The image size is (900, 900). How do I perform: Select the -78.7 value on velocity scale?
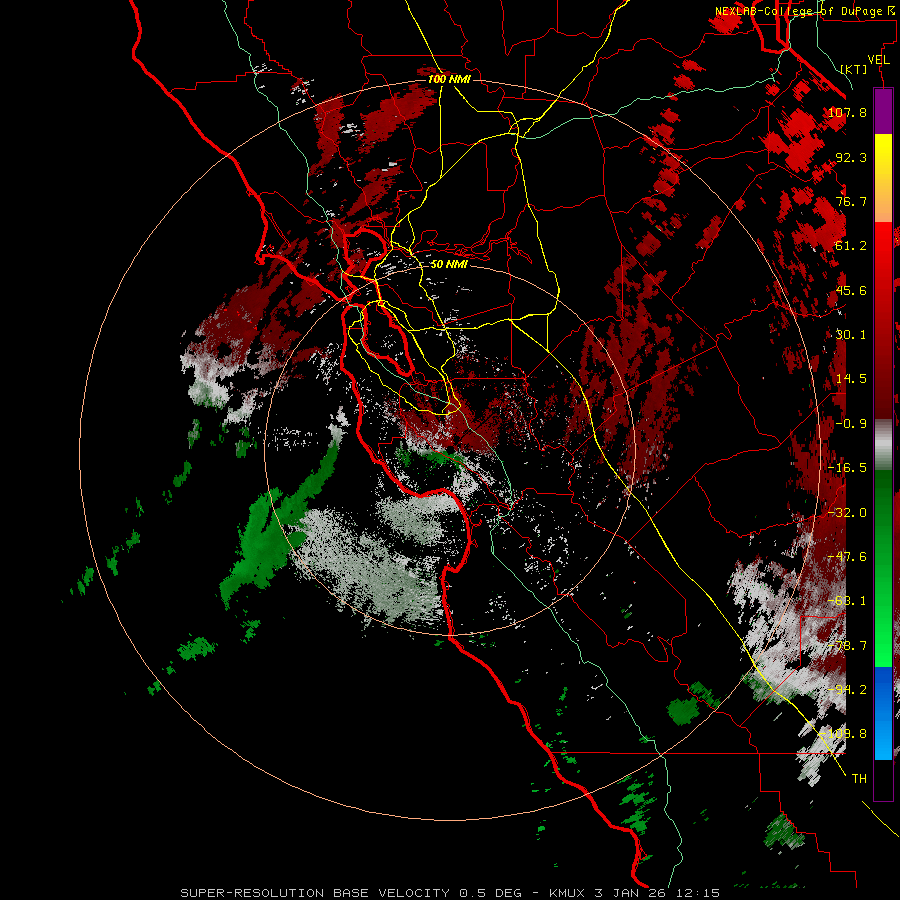tap(847, 646)
